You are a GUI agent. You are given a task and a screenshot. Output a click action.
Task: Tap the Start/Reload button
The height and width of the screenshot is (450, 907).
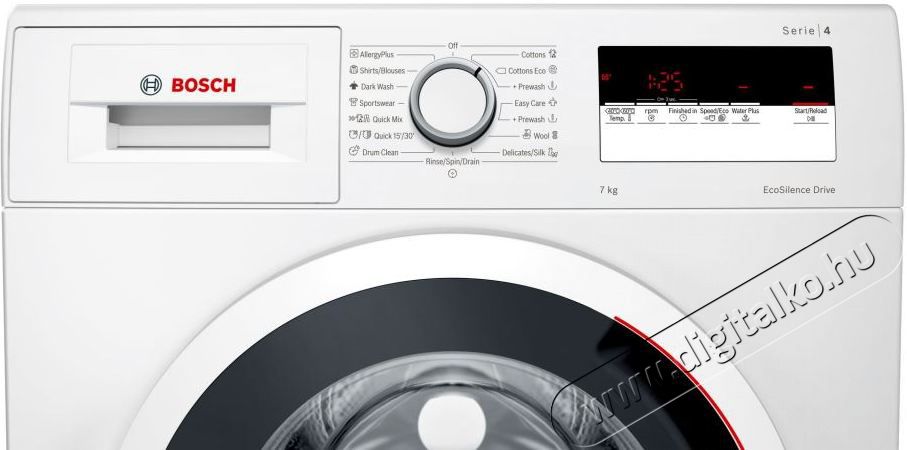(x=810, y=115)
